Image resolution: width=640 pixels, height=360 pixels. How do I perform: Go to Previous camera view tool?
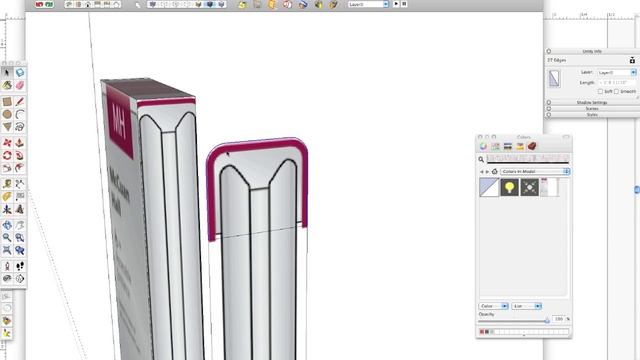pos(20,250)
